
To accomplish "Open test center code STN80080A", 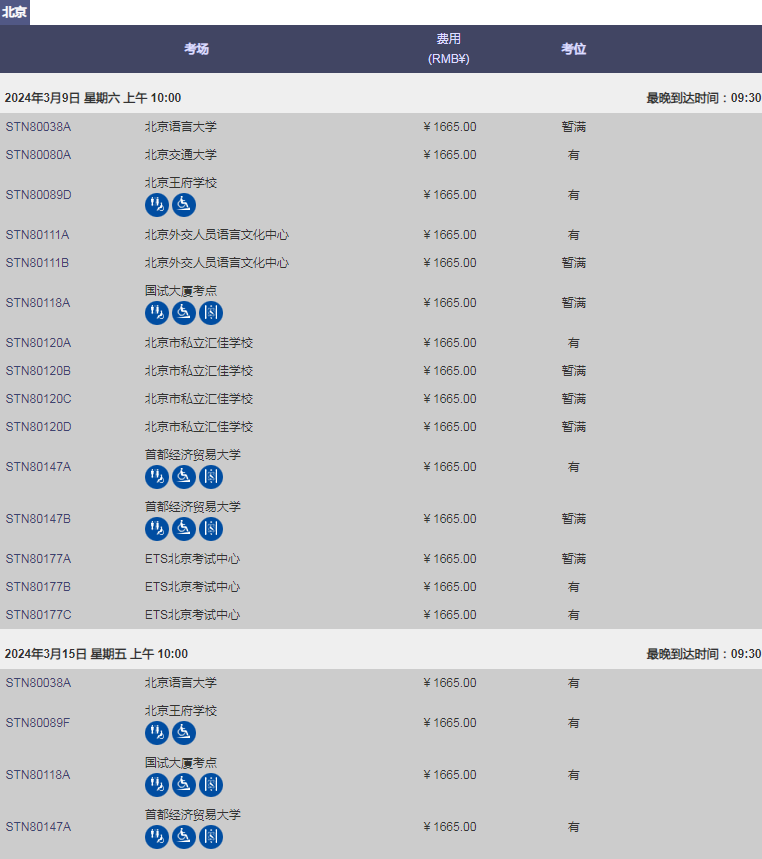I will [x=39, y=155].
